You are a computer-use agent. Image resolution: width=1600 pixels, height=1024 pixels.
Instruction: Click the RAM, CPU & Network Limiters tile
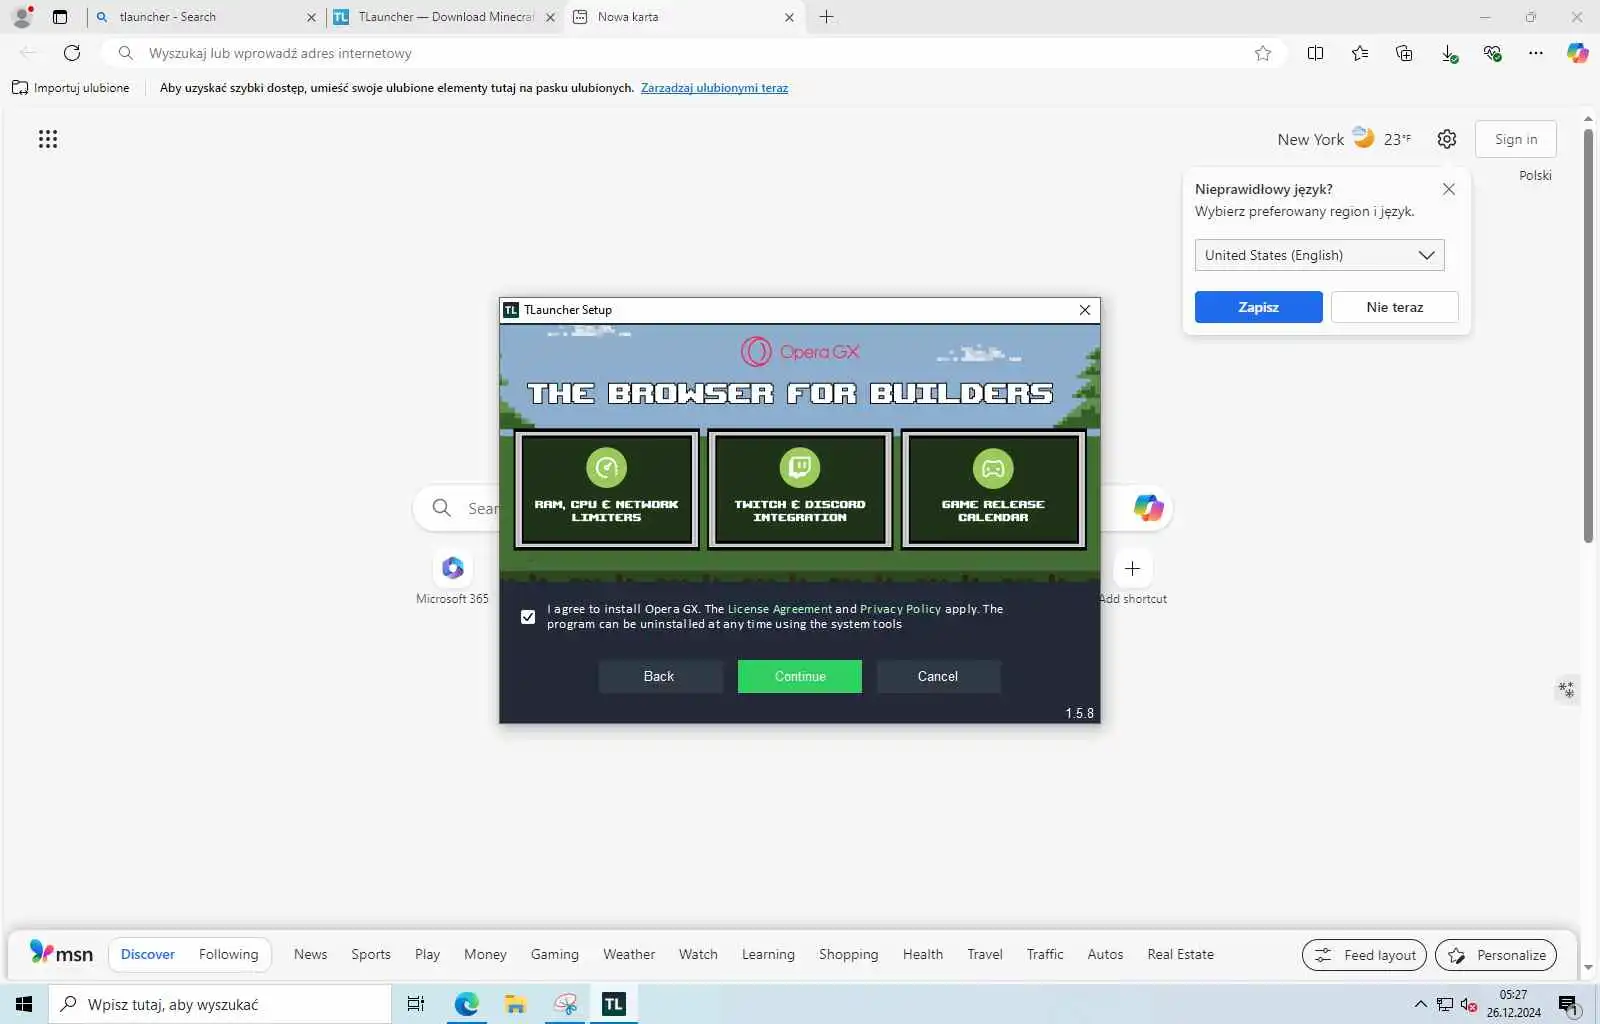606,489
